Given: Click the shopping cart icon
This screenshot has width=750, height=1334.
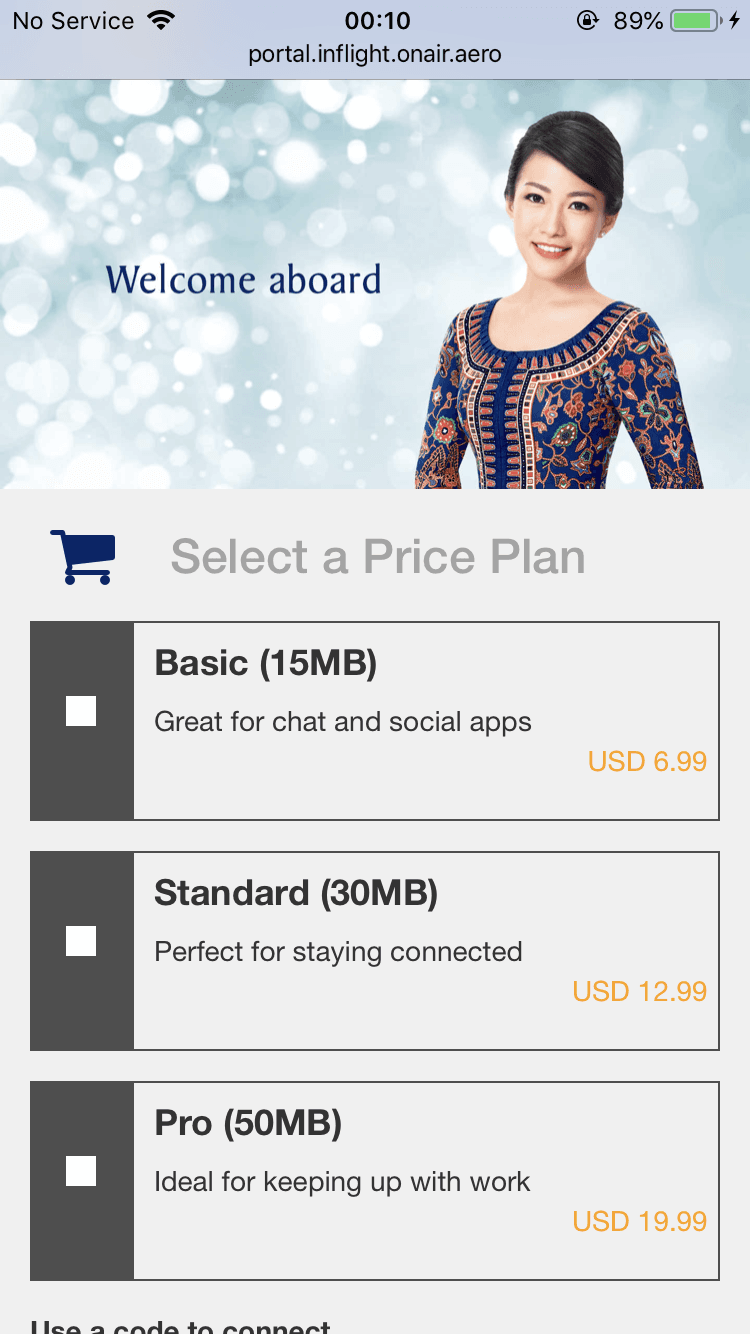Looking at the screenshot, I should coord(83,557).
